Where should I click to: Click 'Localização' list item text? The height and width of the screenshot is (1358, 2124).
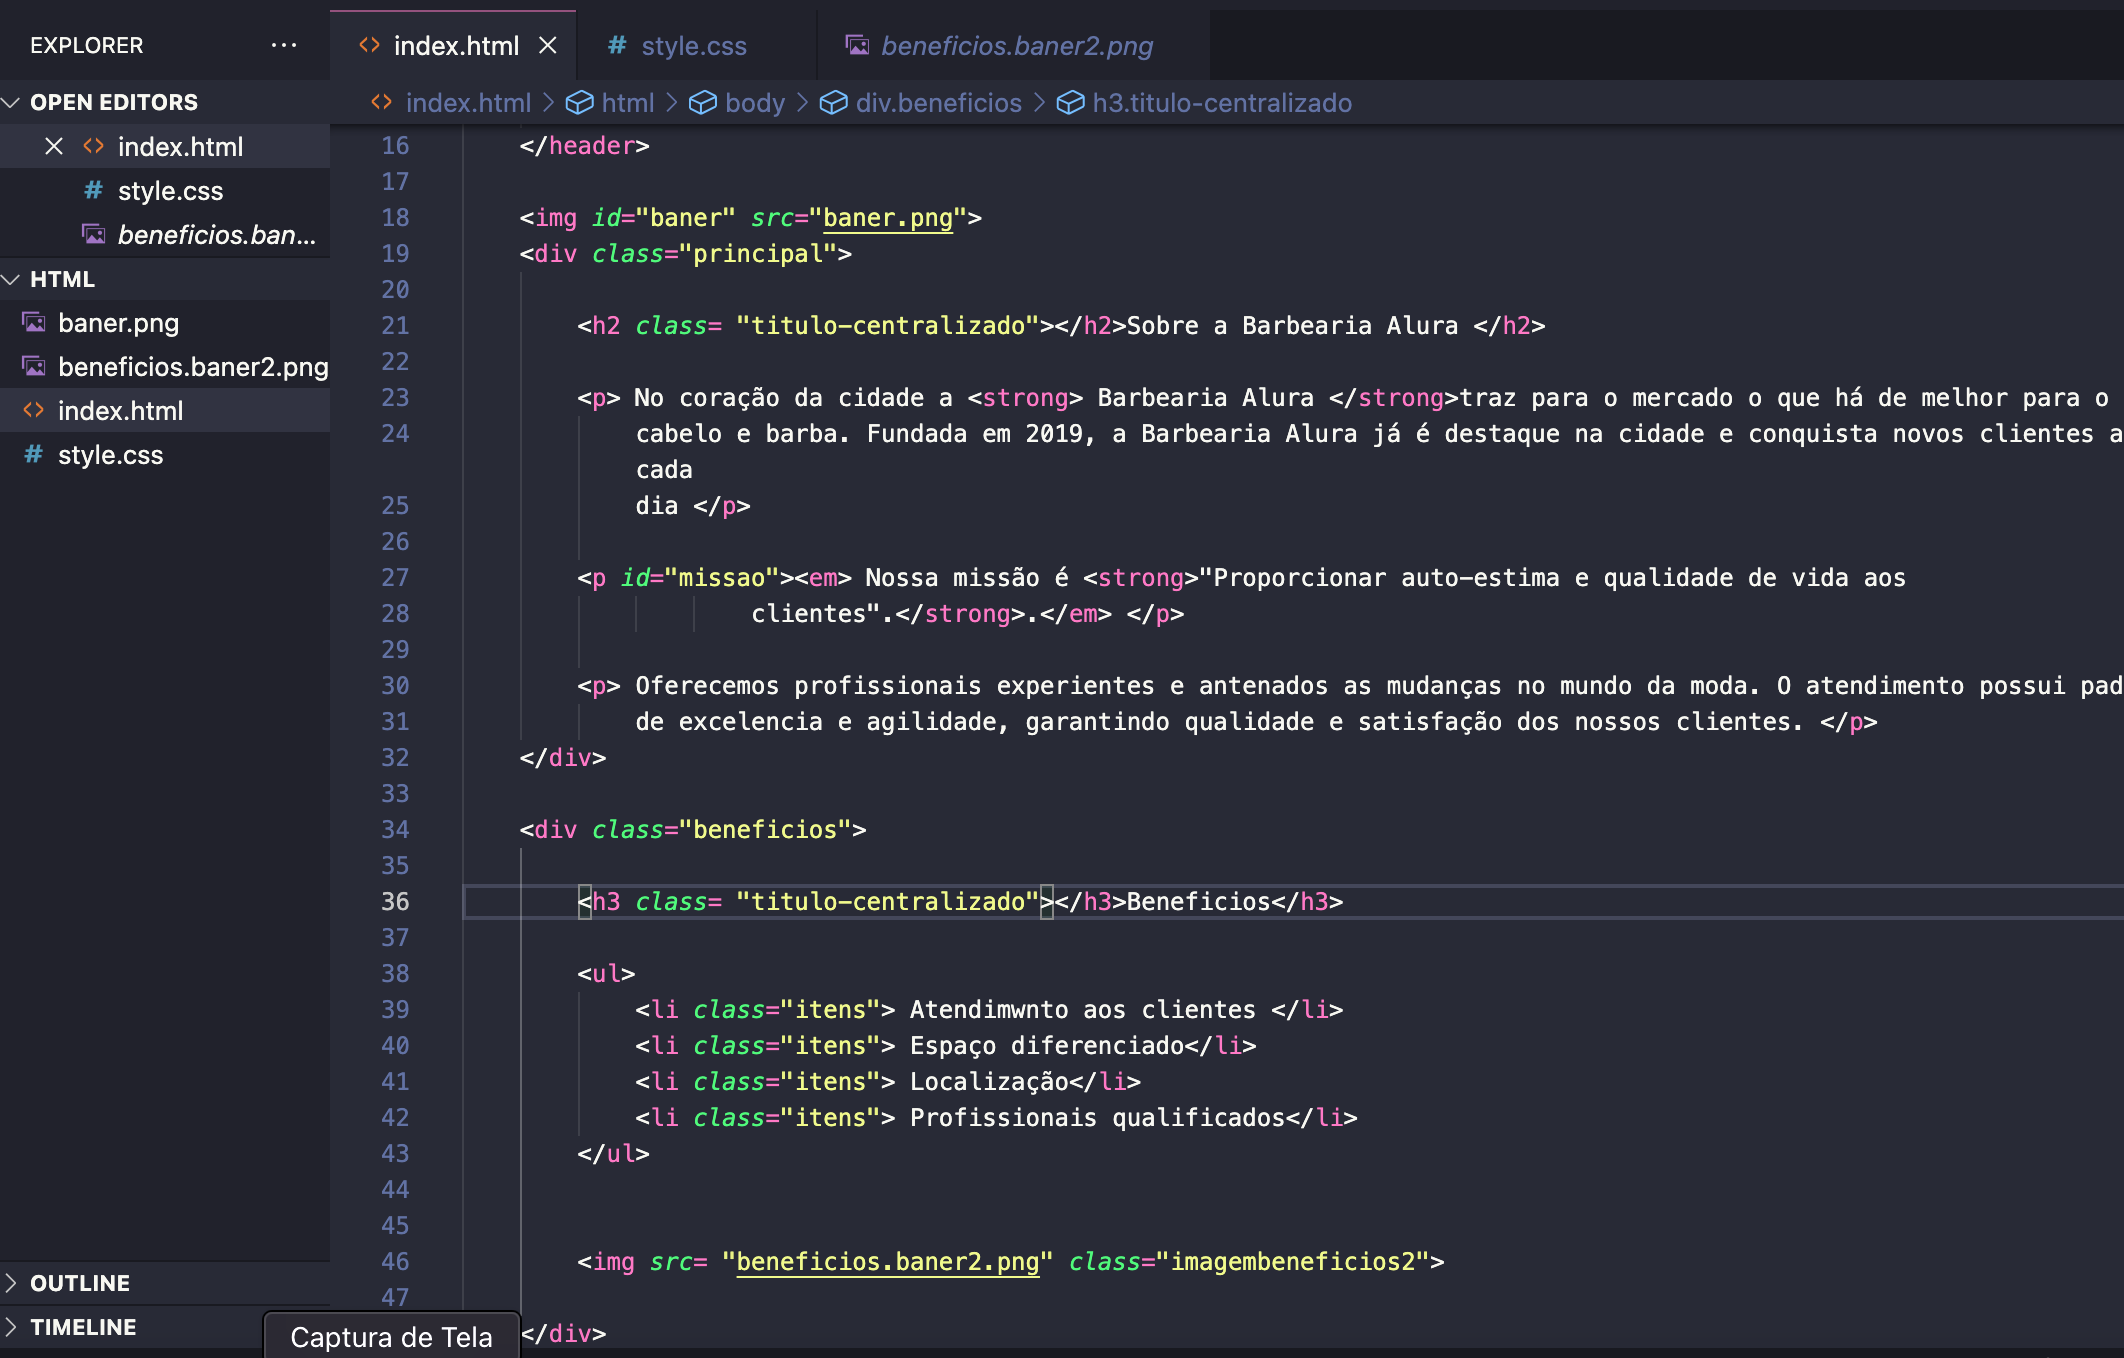[989, 1082]
